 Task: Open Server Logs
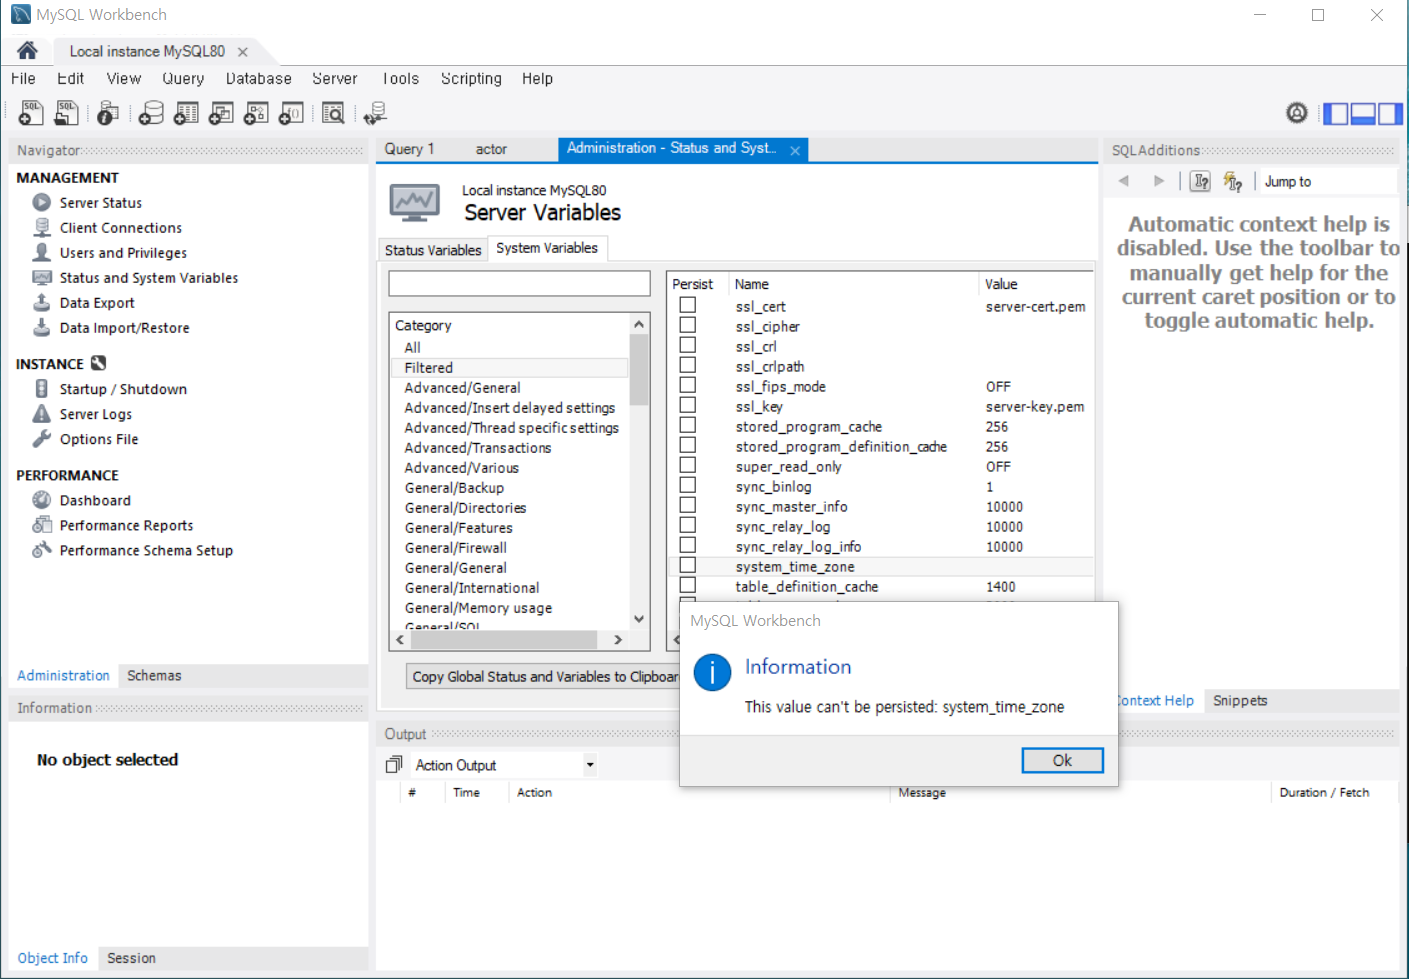95,414
